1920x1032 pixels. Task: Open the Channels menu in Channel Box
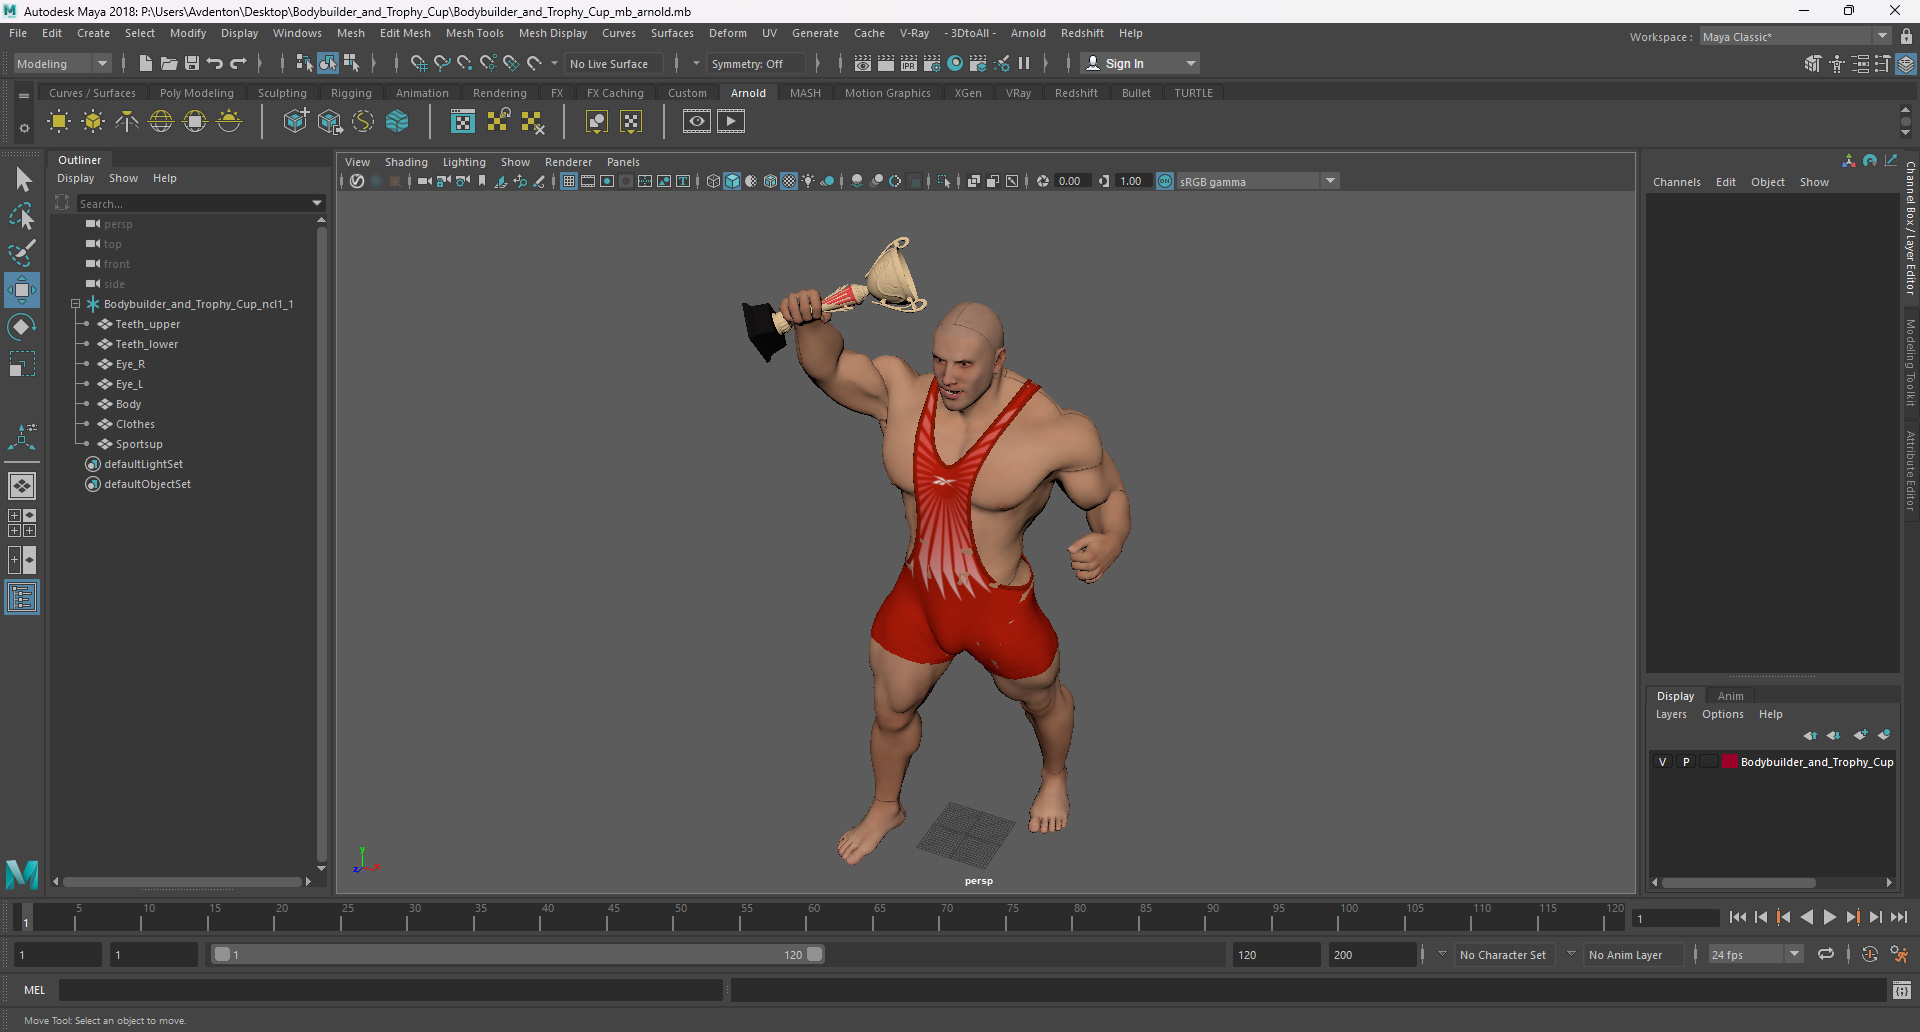pyautogui.click(x=1676, y=182)
